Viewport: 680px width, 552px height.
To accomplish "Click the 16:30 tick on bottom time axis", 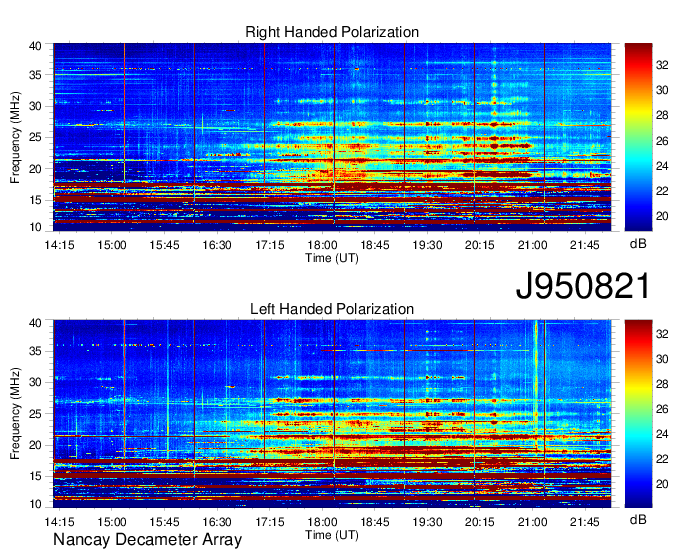I will 217,522.
